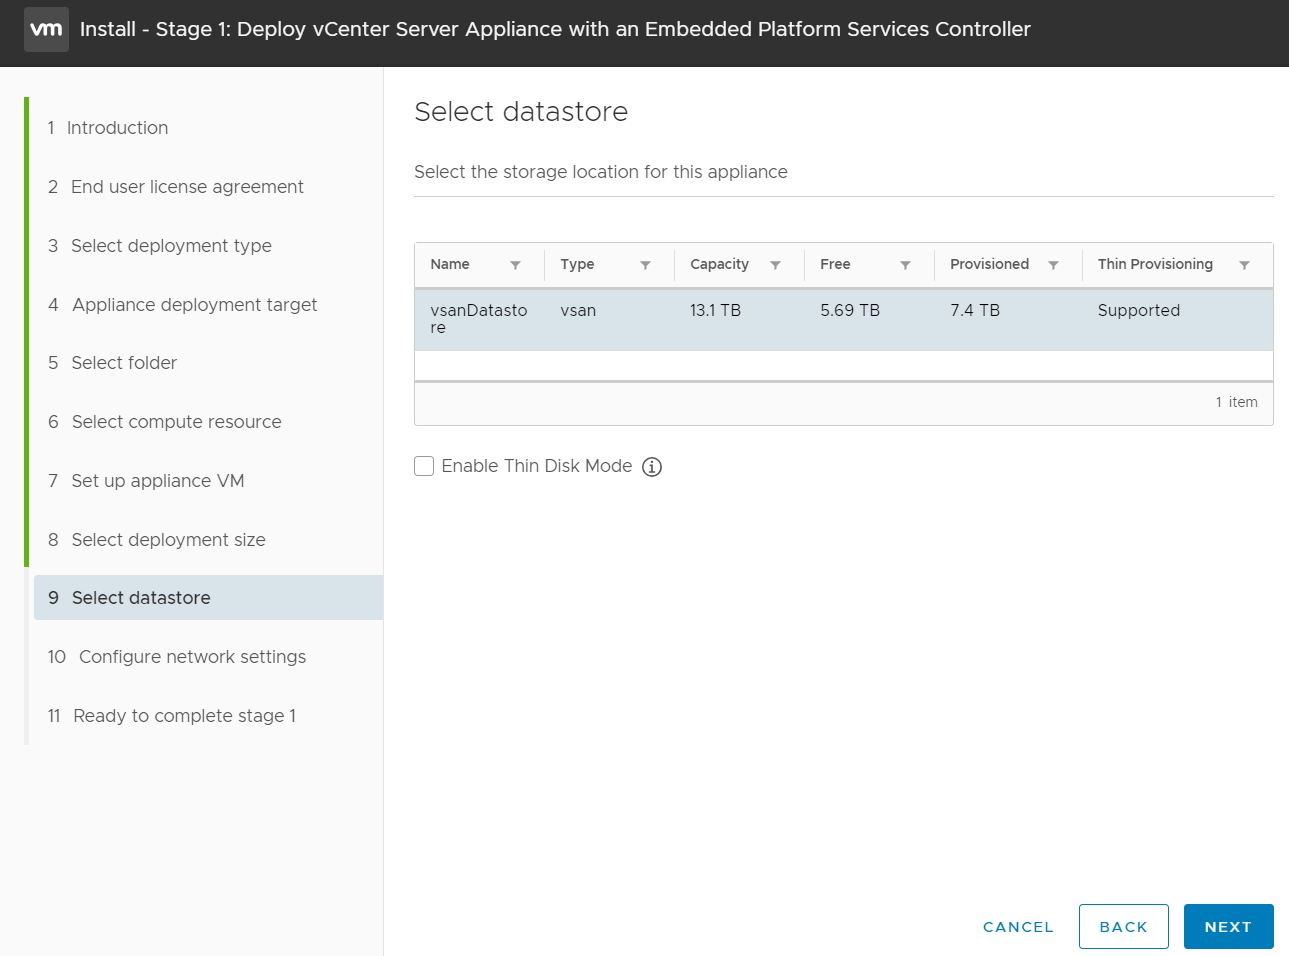Image resolution: width=1289 pixels, height=956 pixels.
Task: Click the BACK button
Action: (1124, 927)
